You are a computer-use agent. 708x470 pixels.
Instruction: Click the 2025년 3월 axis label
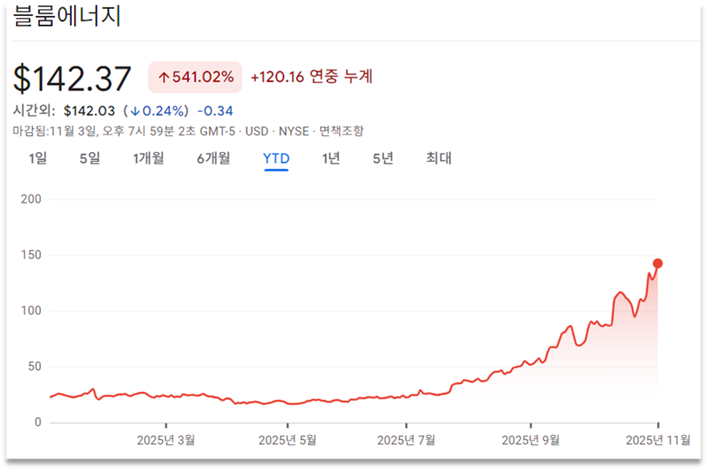pos(166,439)
